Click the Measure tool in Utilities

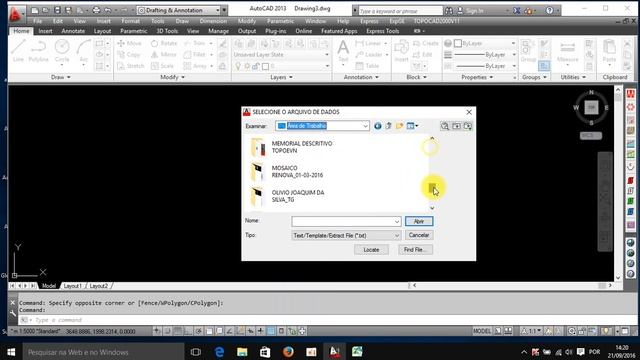coord(567,51)
